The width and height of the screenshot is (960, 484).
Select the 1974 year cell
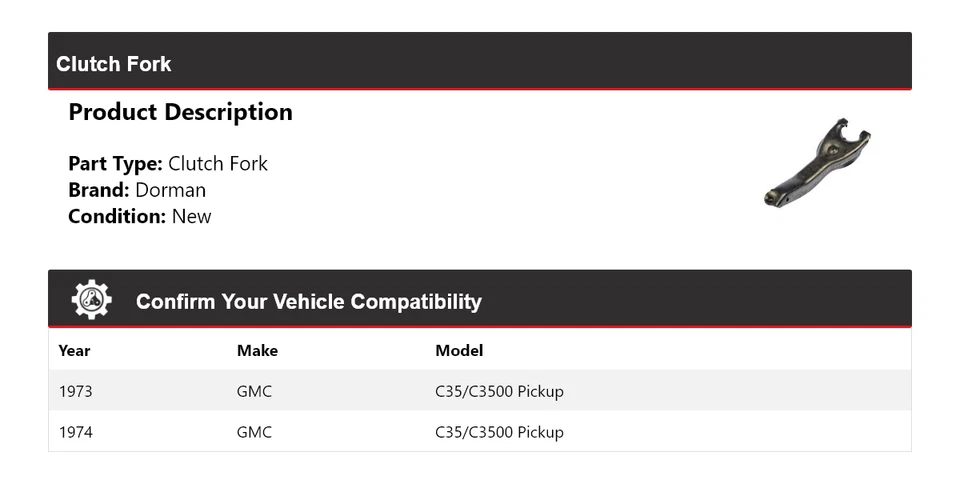click(x=75, y=432)
